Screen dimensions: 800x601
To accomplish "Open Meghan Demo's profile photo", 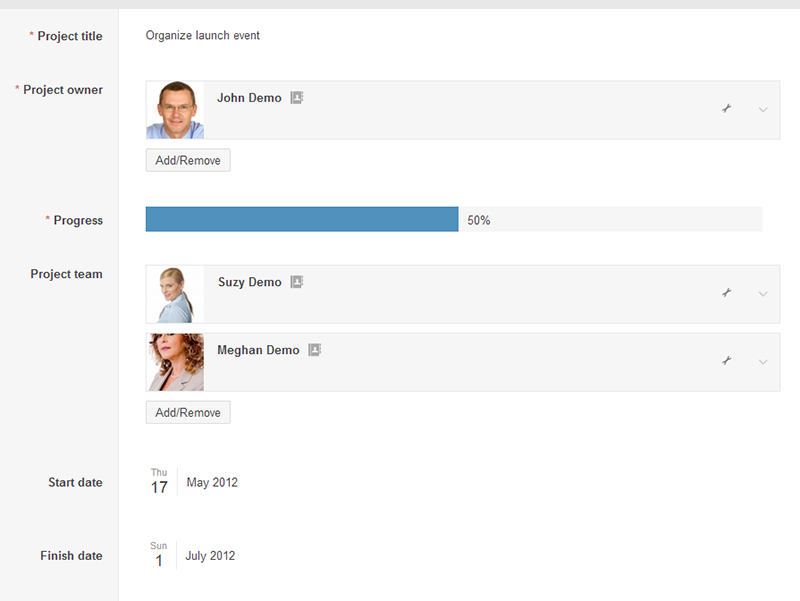I will pos(175,362).
